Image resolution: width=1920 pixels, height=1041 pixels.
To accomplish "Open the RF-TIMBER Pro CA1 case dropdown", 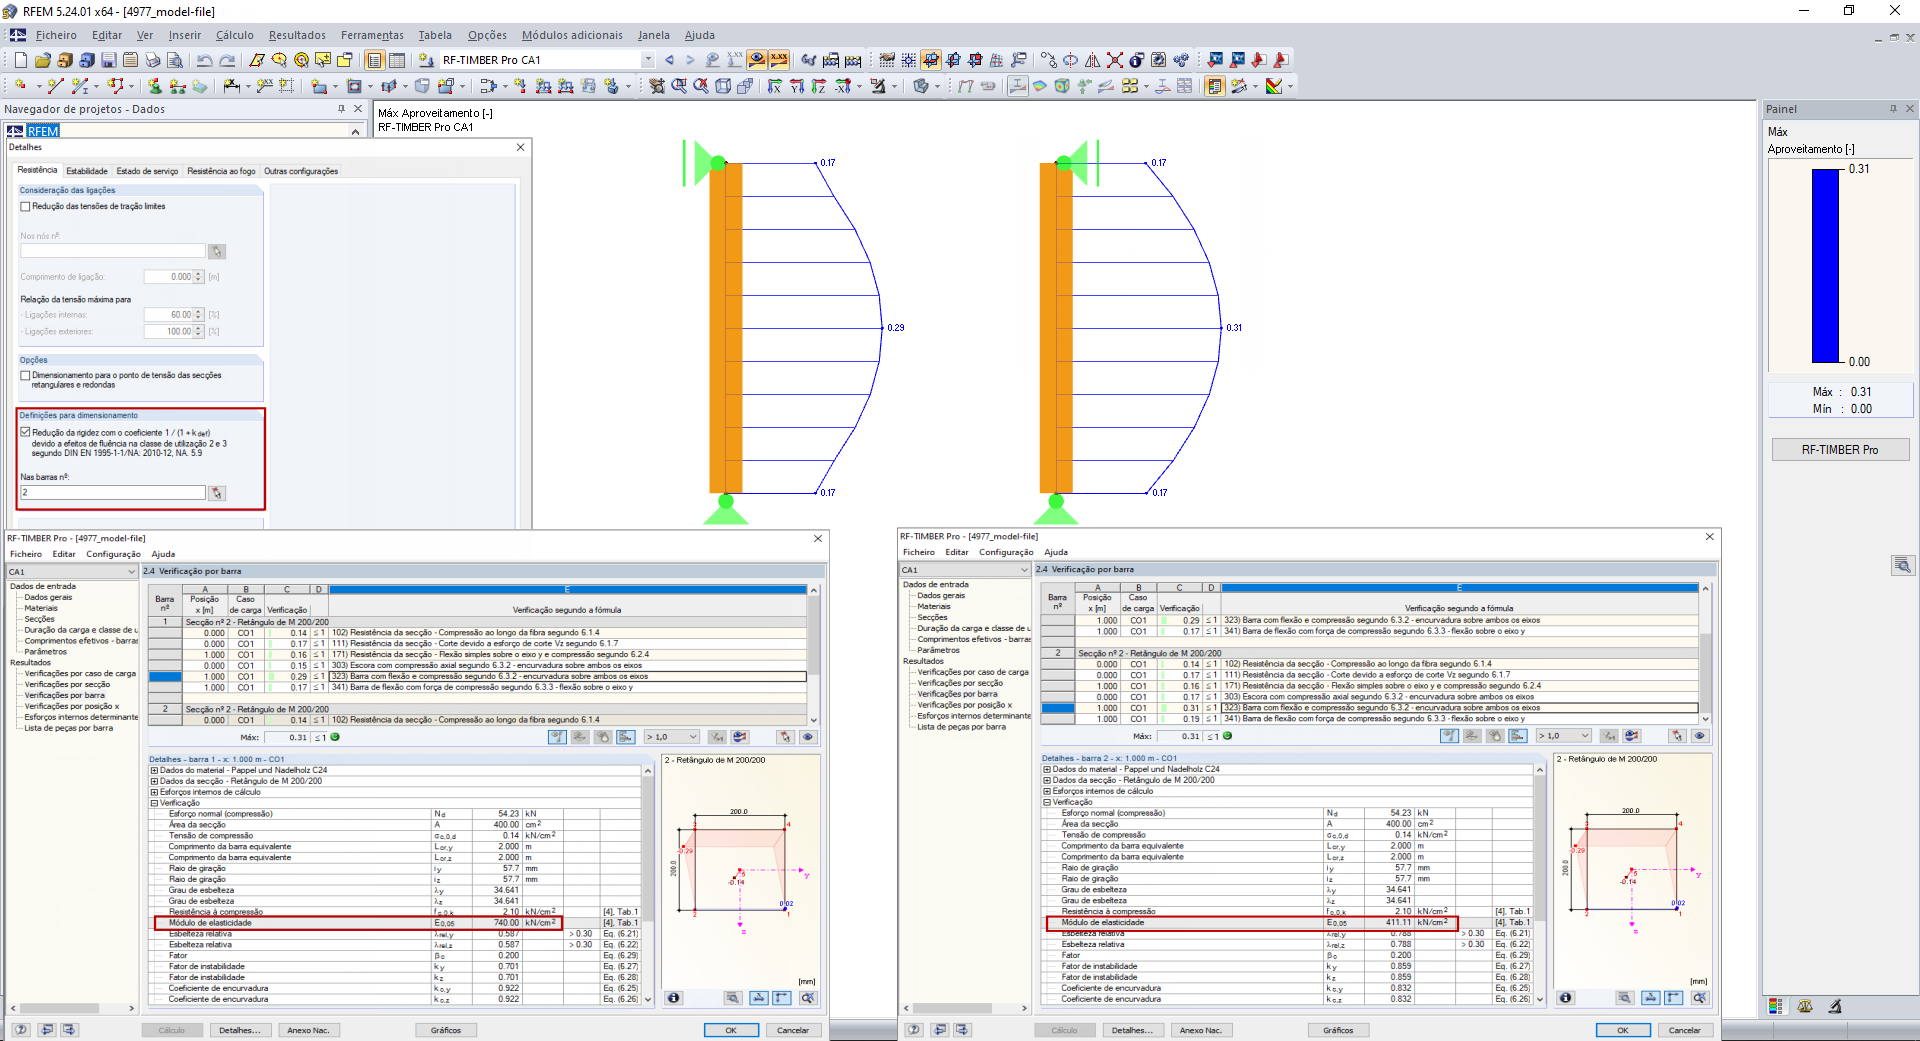I will 648,60.
